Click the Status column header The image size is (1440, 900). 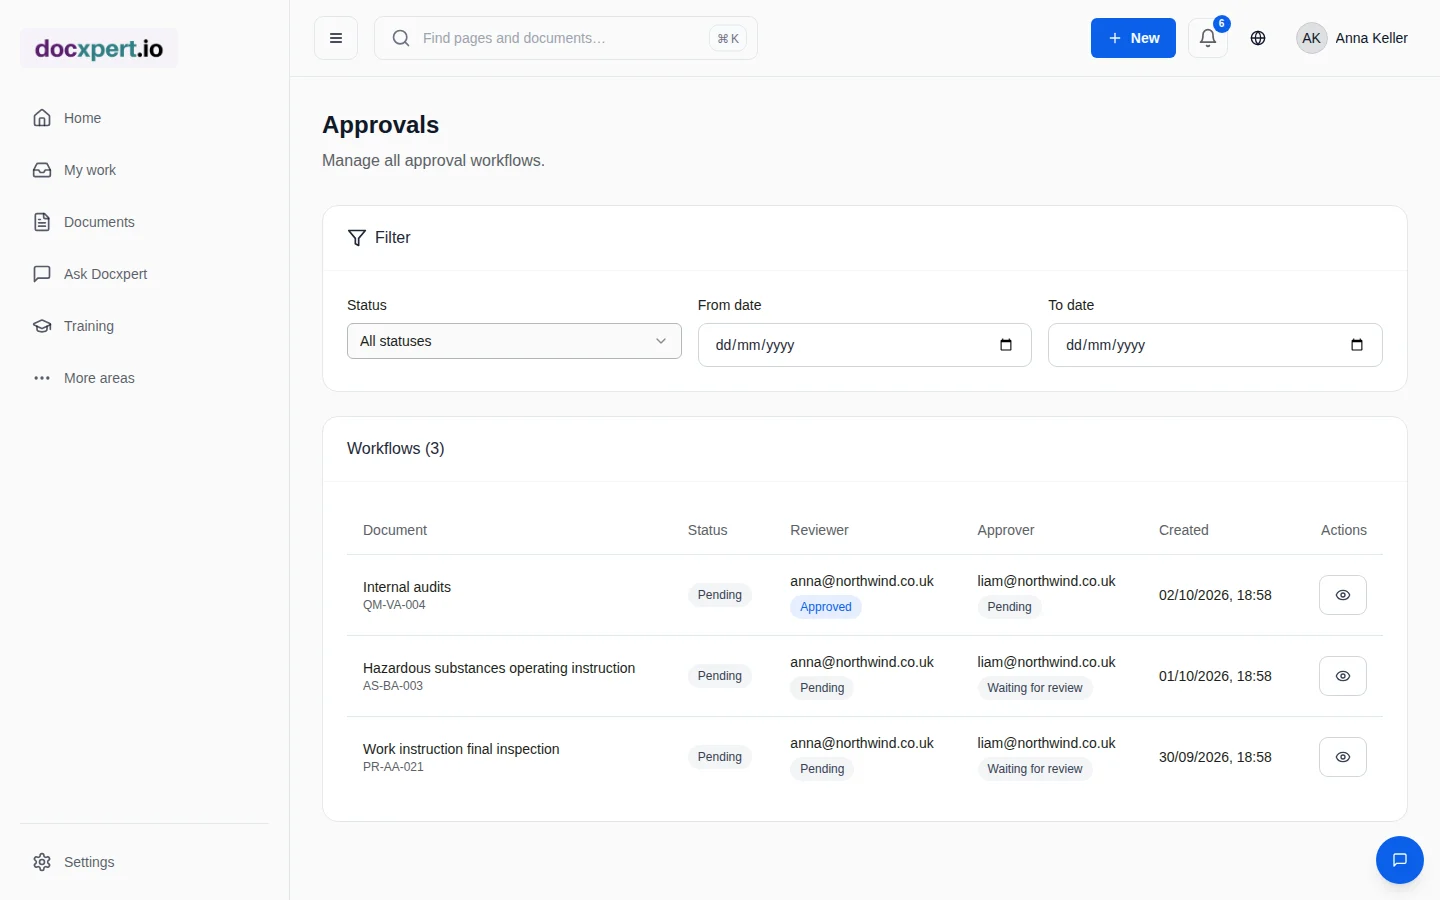pos(708,530)
